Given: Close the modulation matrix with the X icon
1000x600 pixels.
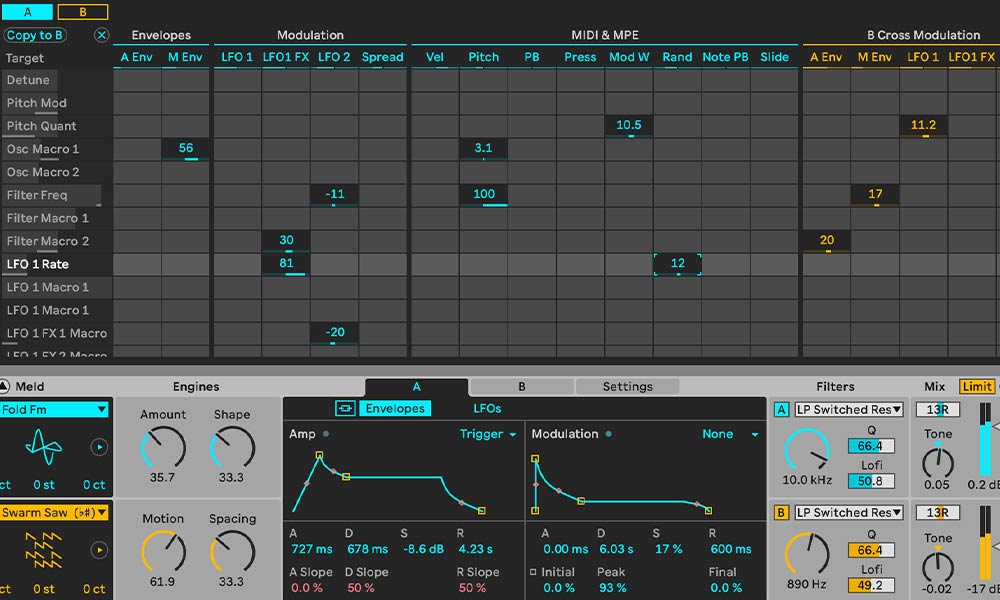Looking at the screenshot, I should click(99, 35).
